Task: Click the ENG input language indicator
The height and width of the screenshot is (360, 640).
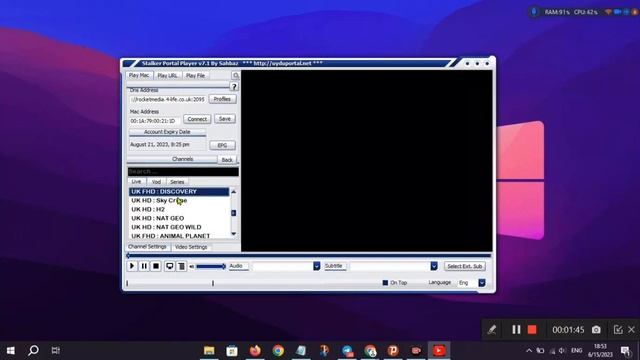Action: point(576,351)
